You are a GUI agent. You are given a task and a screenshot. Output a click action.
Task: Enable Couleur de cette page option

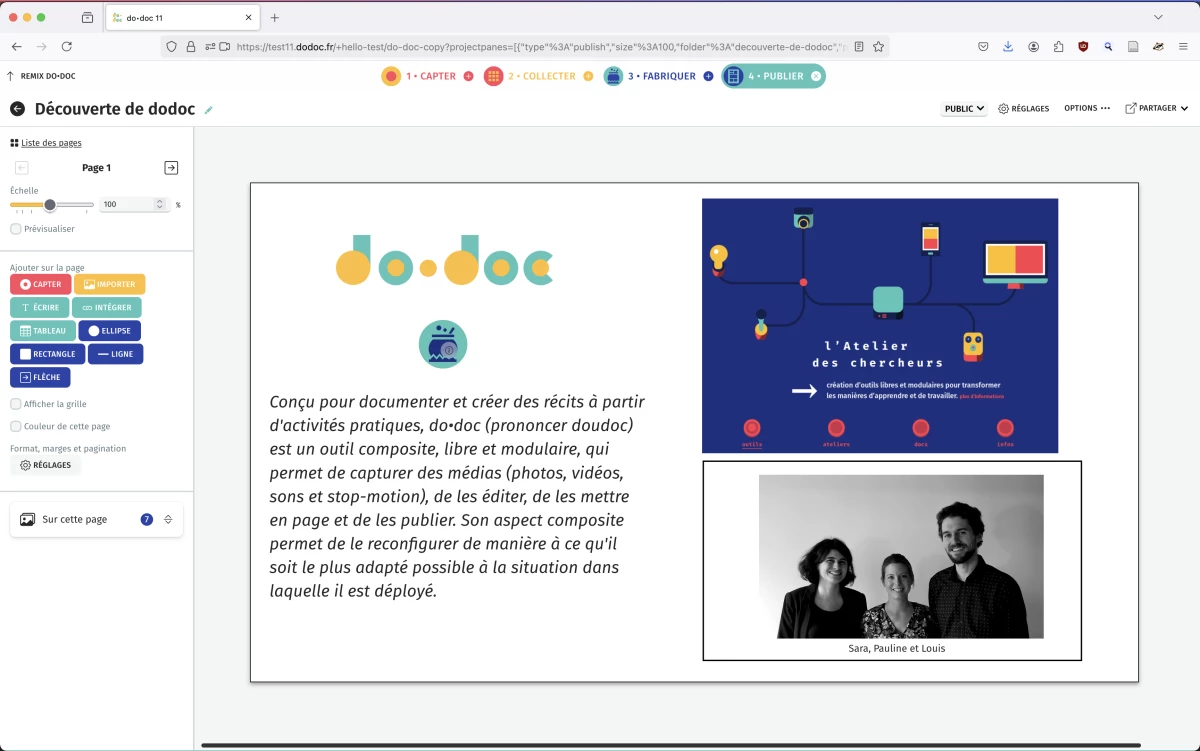click(x=16, y=426)
